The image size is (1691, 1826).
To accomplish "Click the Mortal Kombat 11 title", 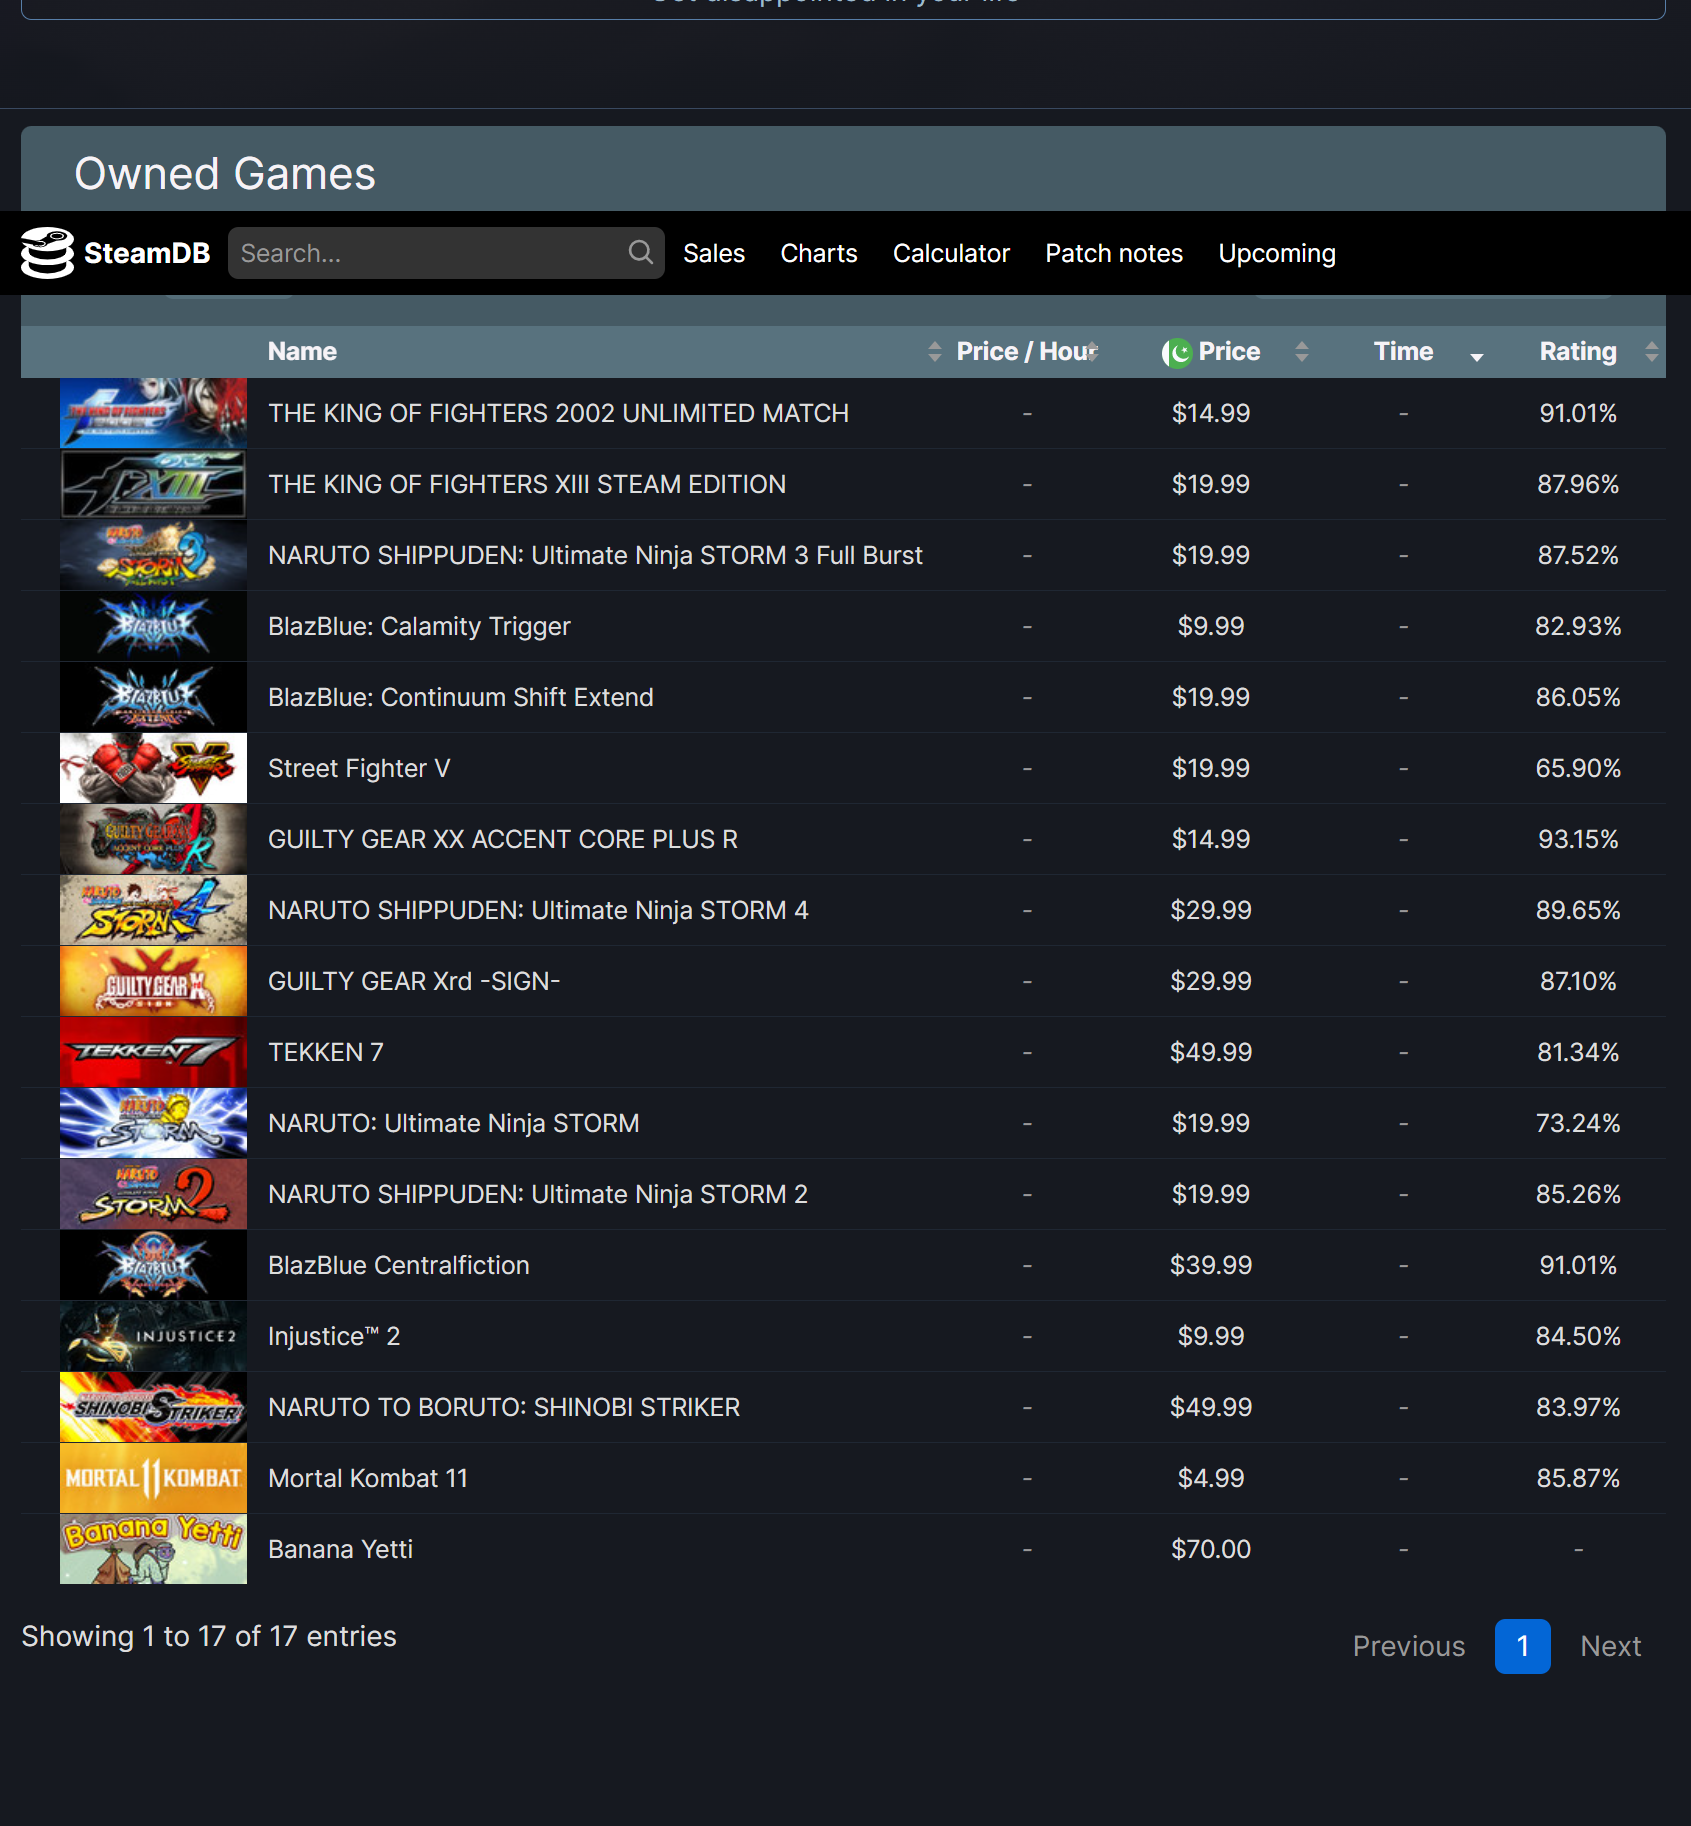I will 368,1478.
